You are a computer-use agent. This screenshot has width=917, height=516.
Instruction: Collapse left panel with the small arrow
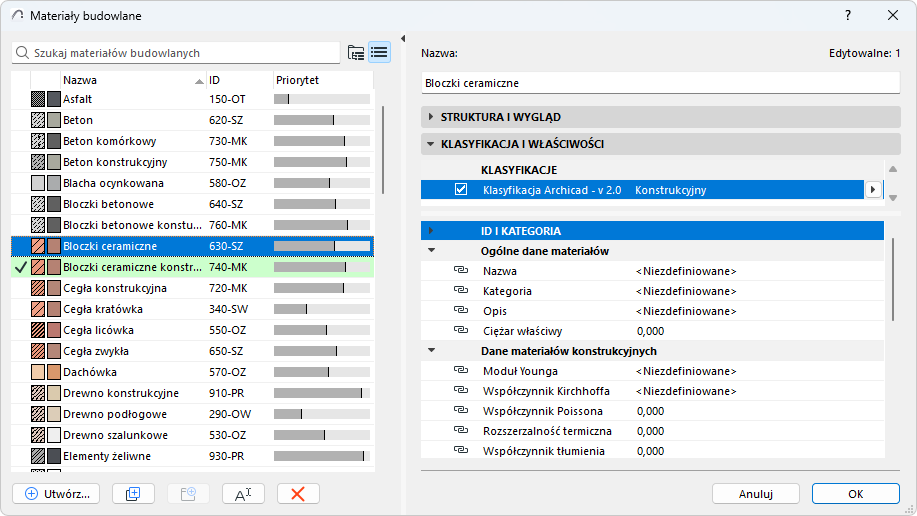pos(403,40)
